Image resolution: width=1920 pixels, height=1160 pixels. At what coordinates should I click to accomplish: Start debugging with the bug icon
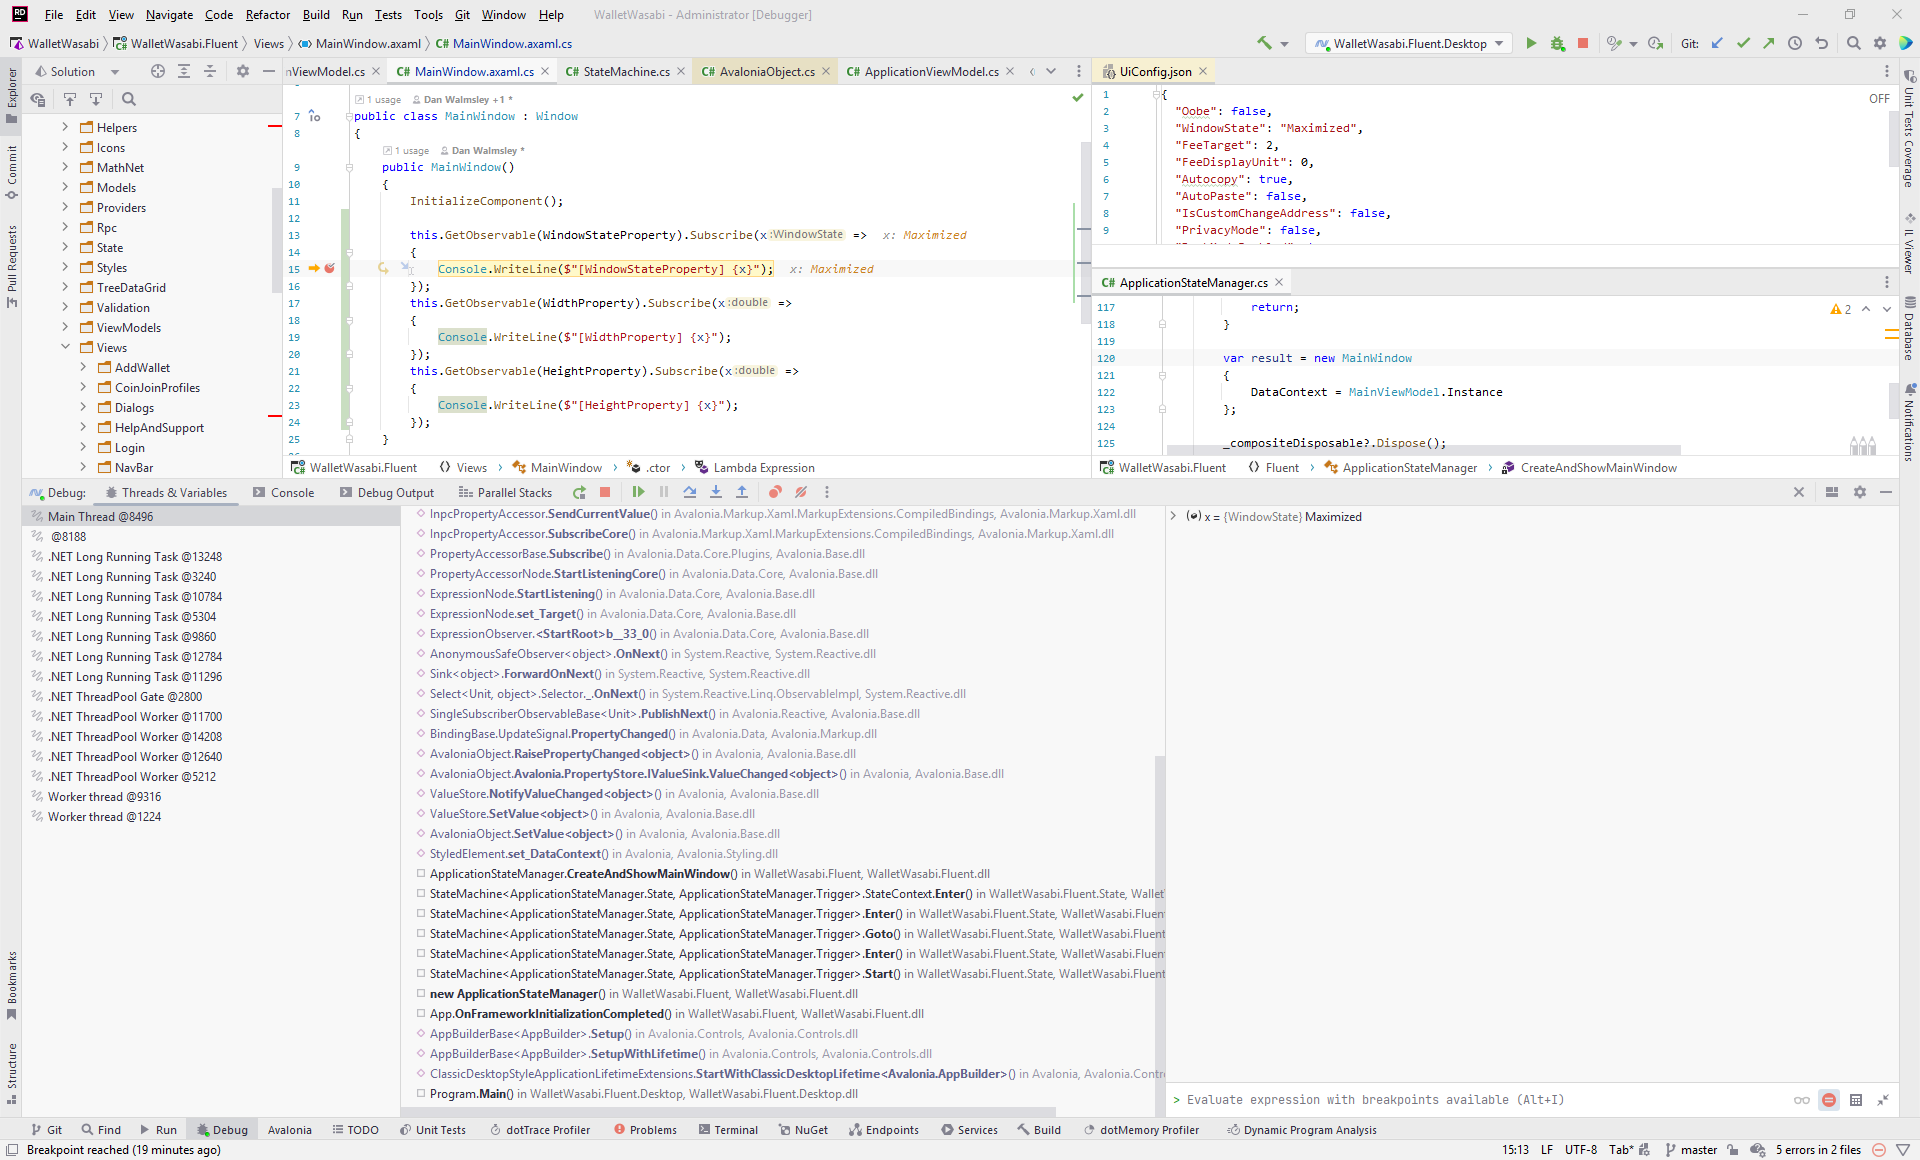[1556, 43]
